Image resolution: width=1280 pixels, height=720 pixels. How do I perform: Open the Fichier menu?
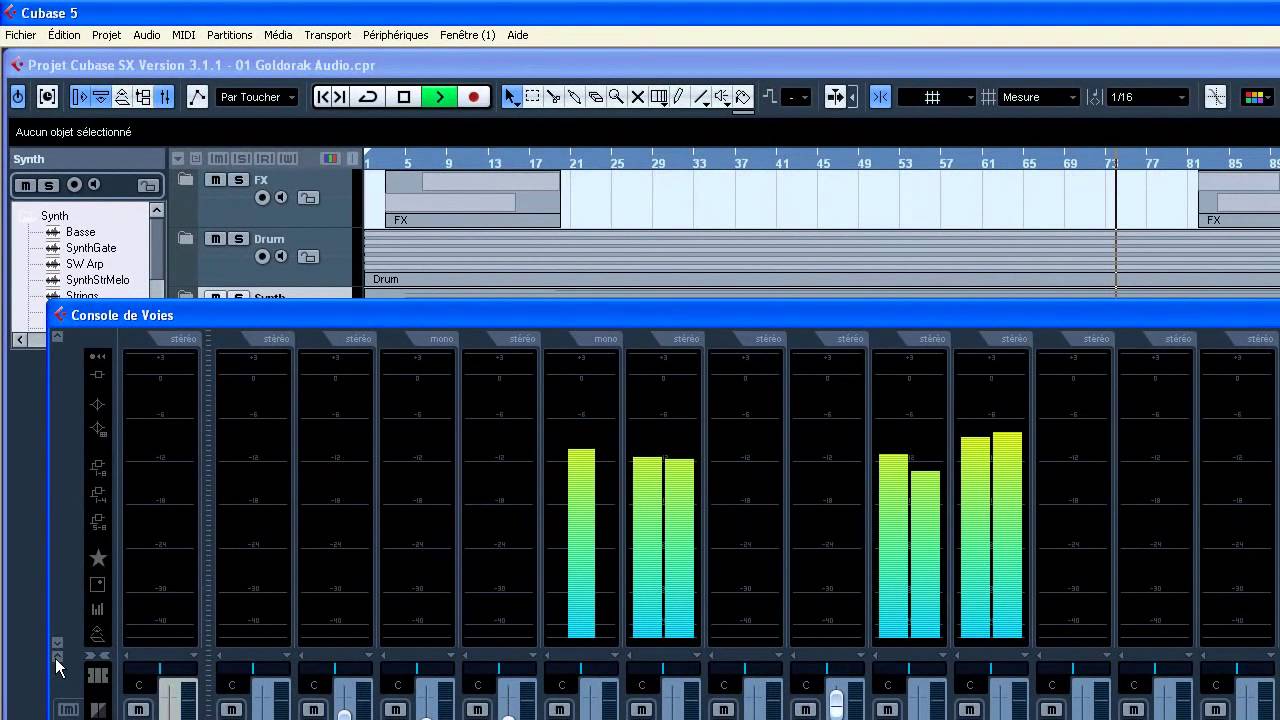(20, 35)
